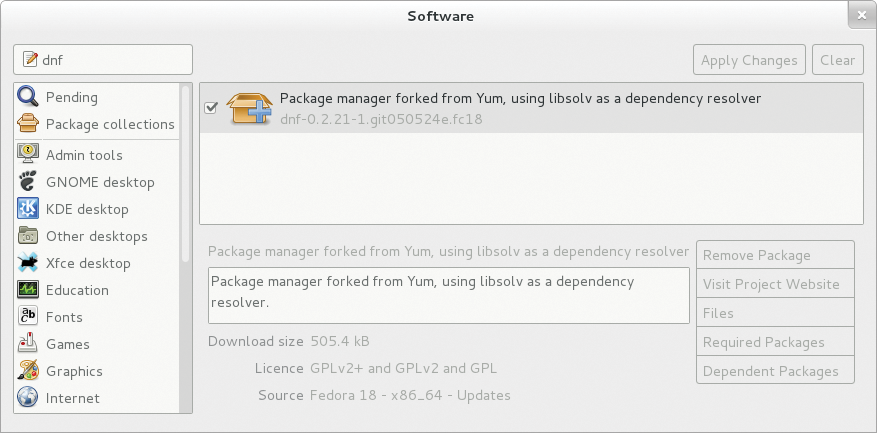The height and width of the screenshot is (433, 877).
Task: Click the search field containing dnf
Action: [103, 59]
